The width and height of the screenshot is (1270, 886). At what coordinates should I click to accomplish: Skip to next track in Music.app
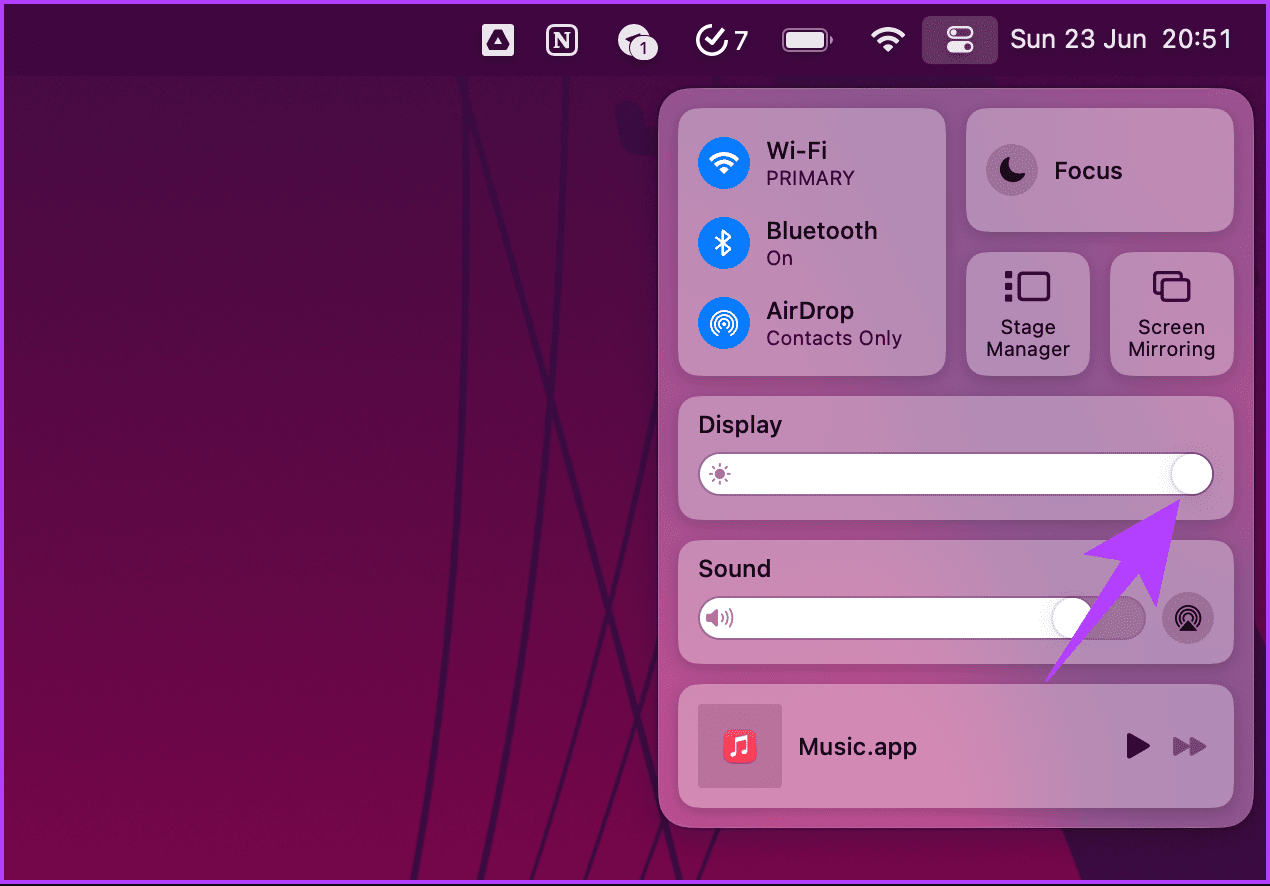1190,746
